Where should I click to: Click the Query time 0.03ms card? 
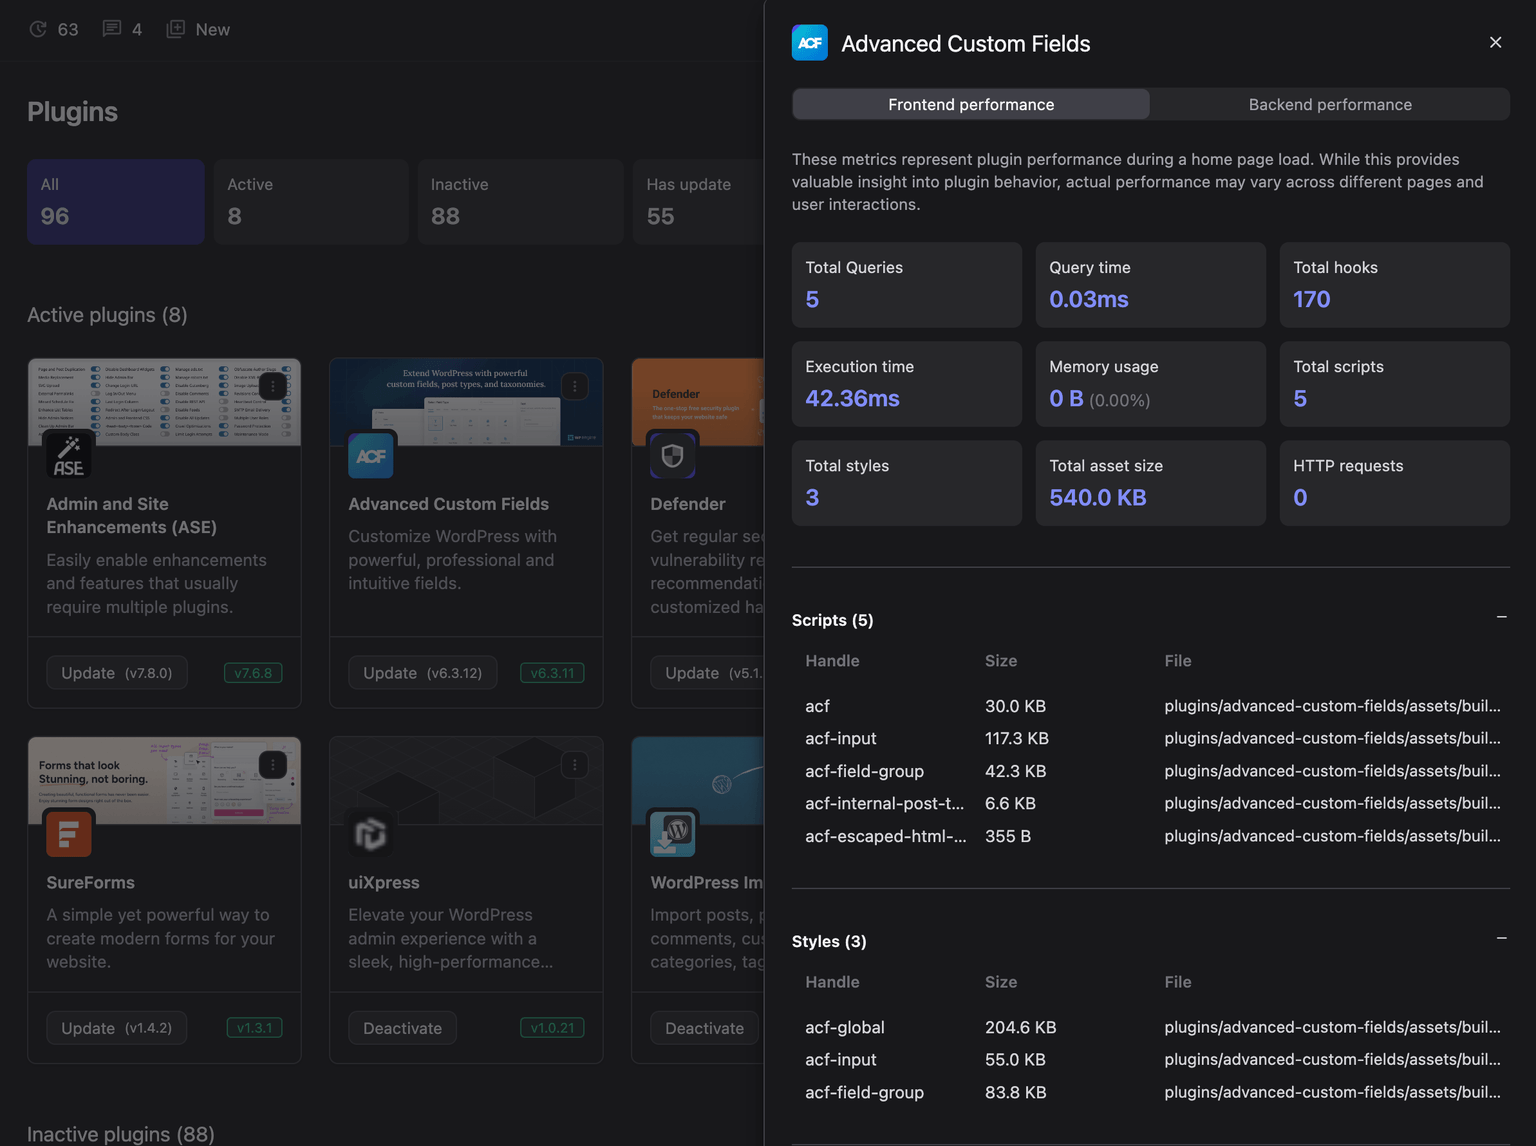[1151, 285]
